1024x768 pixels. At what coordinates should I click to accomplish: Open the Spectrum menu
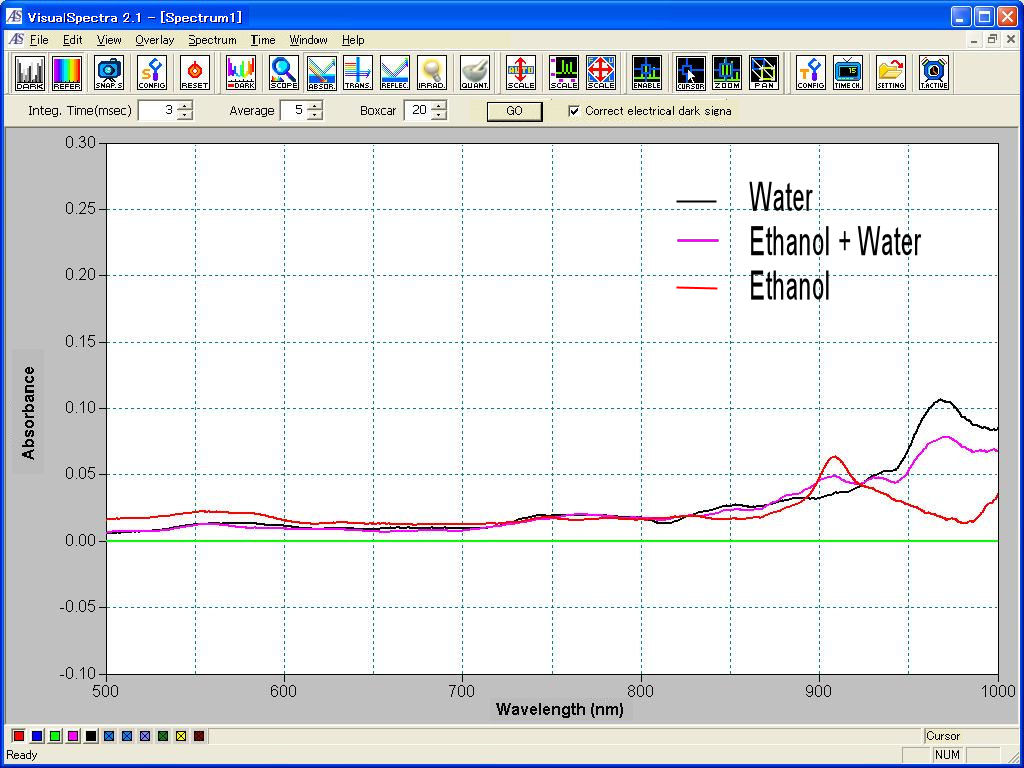212,40
